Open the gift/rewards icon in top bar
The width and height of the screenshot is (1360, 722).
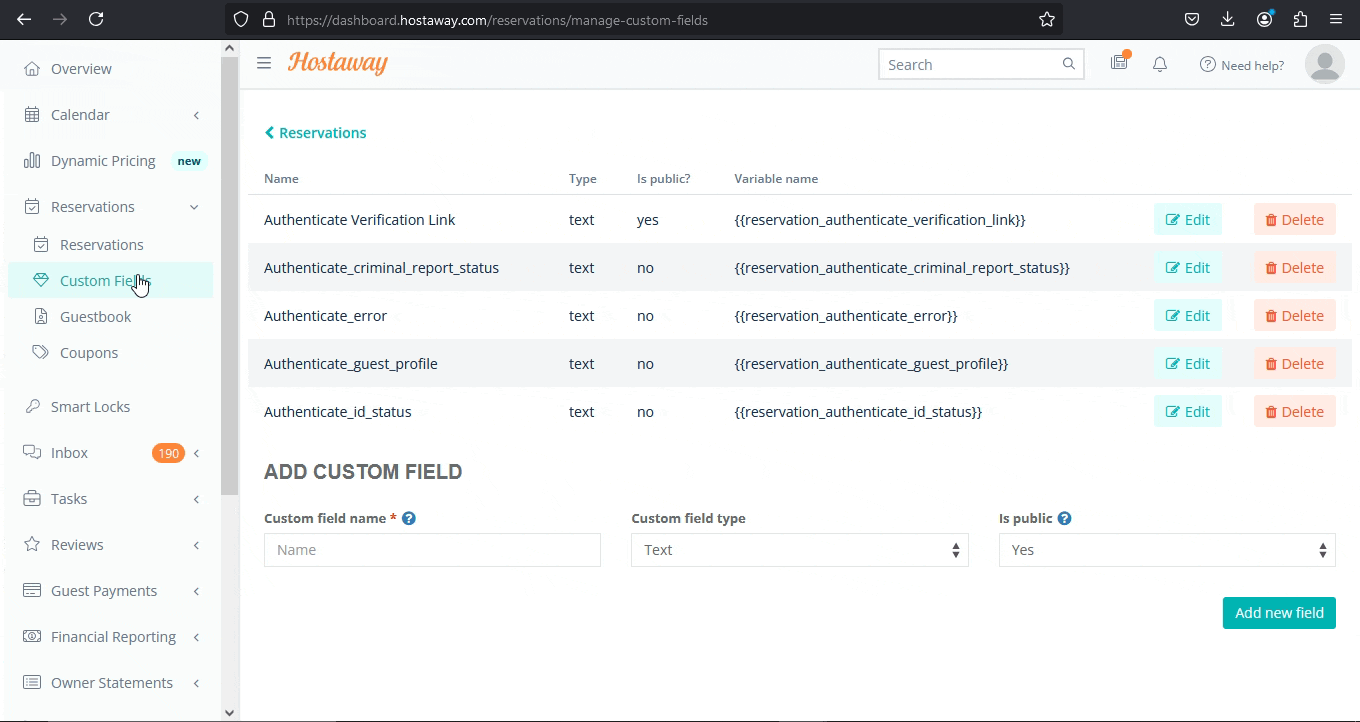1119,62
